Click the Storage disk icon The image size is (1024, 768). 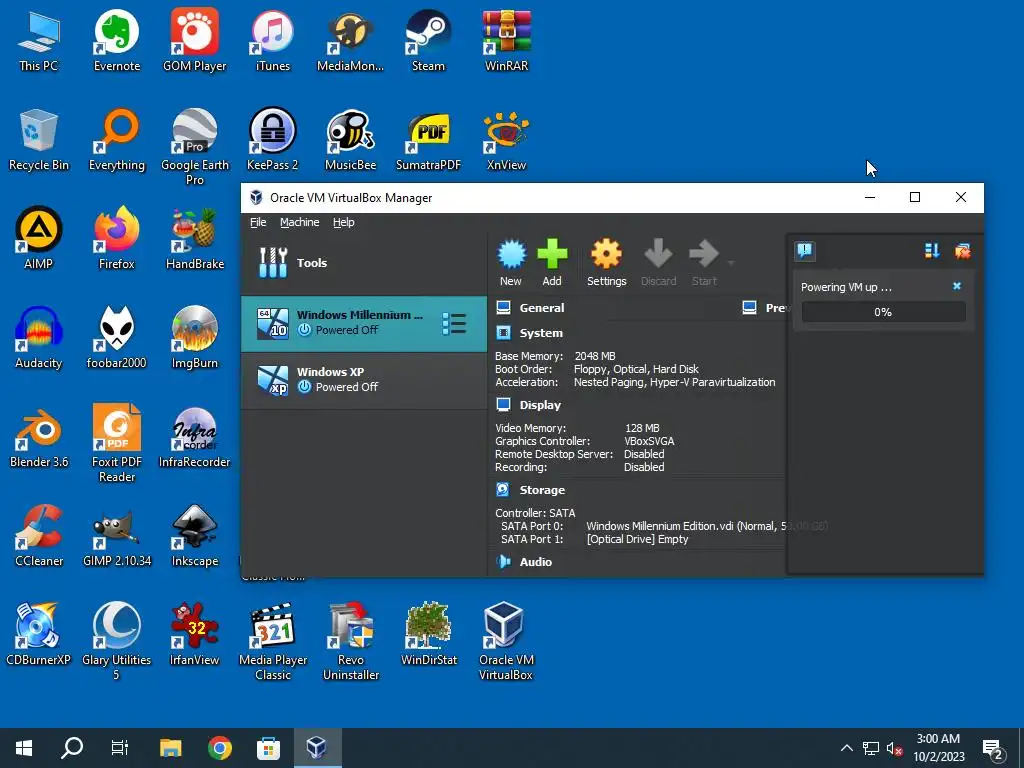point(503,489)
